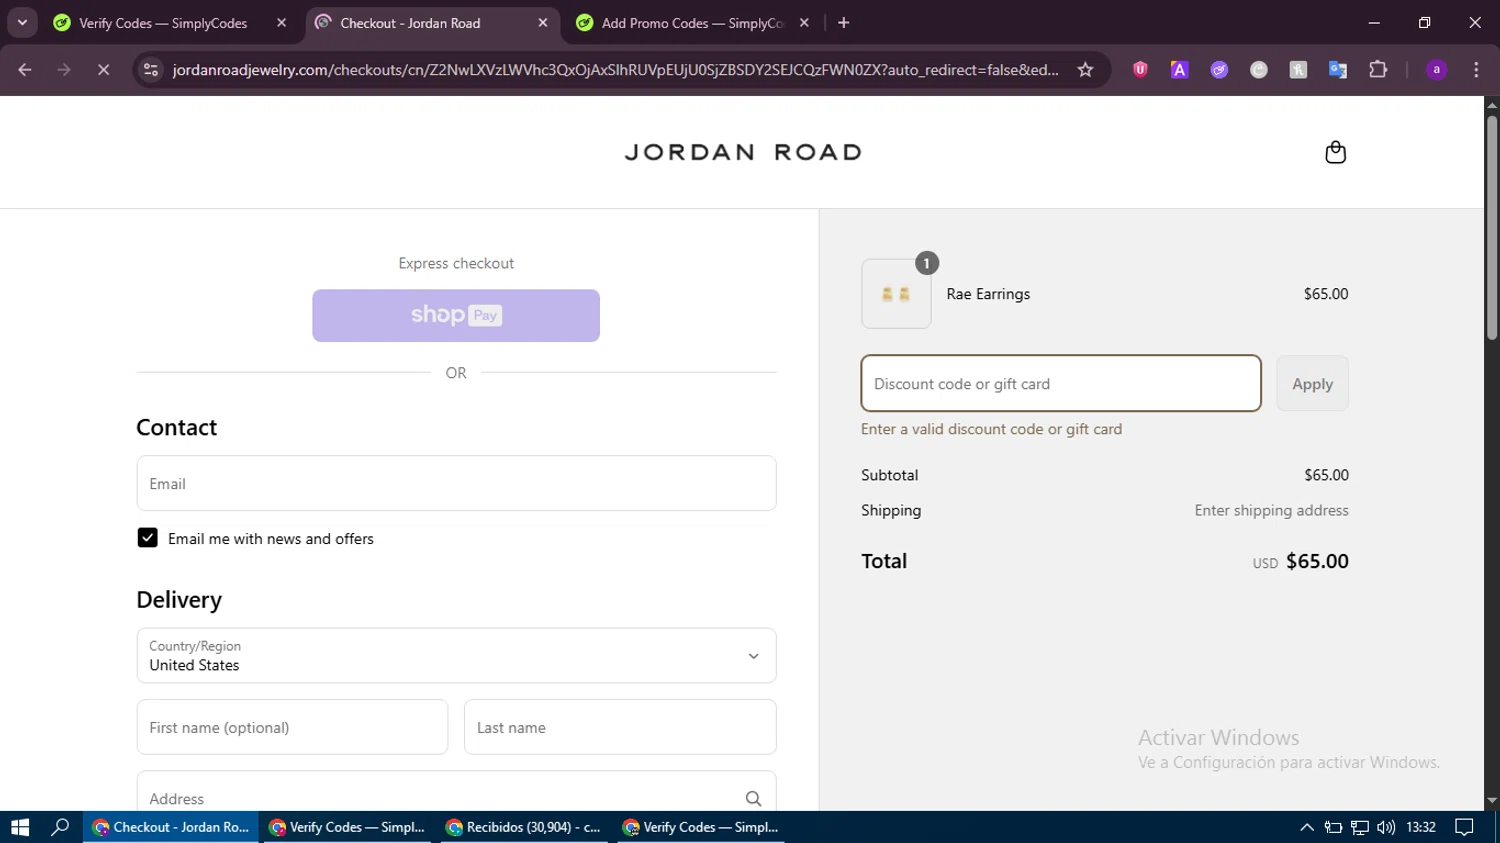Open the volume control in tray
The height and width of the screenshot is (843, 1500).
(1385, 827)
